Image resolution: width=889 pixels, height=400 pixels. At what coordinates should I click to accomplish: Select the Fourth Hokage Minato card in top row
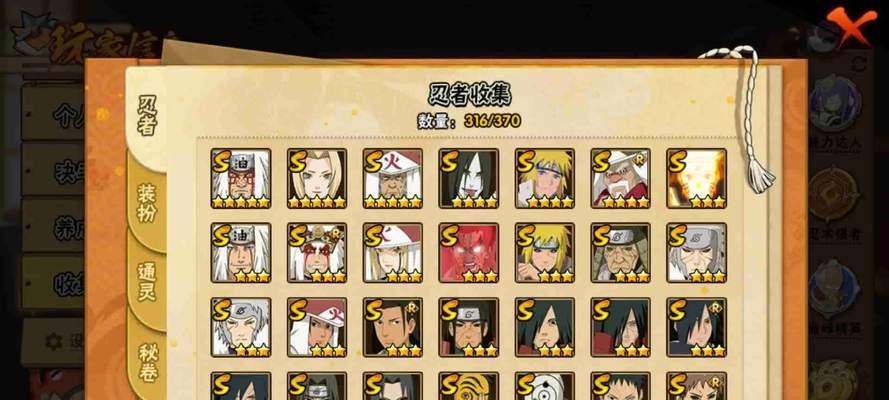(x=544, y=178)
